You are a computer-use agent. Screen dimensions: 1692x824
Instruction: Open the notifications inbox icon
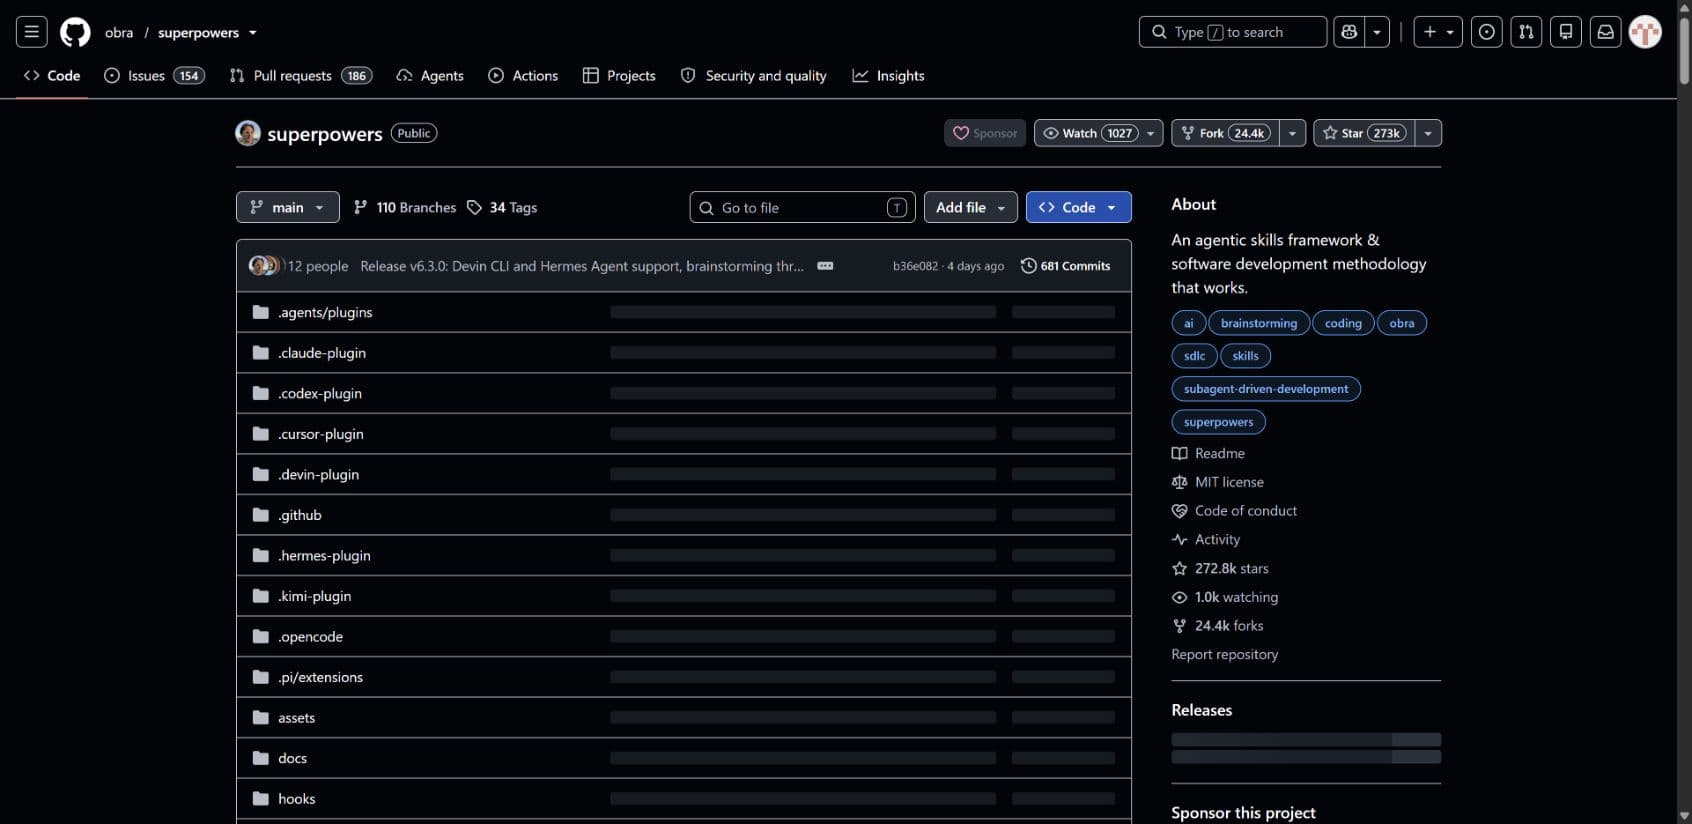click(1606, 32)
